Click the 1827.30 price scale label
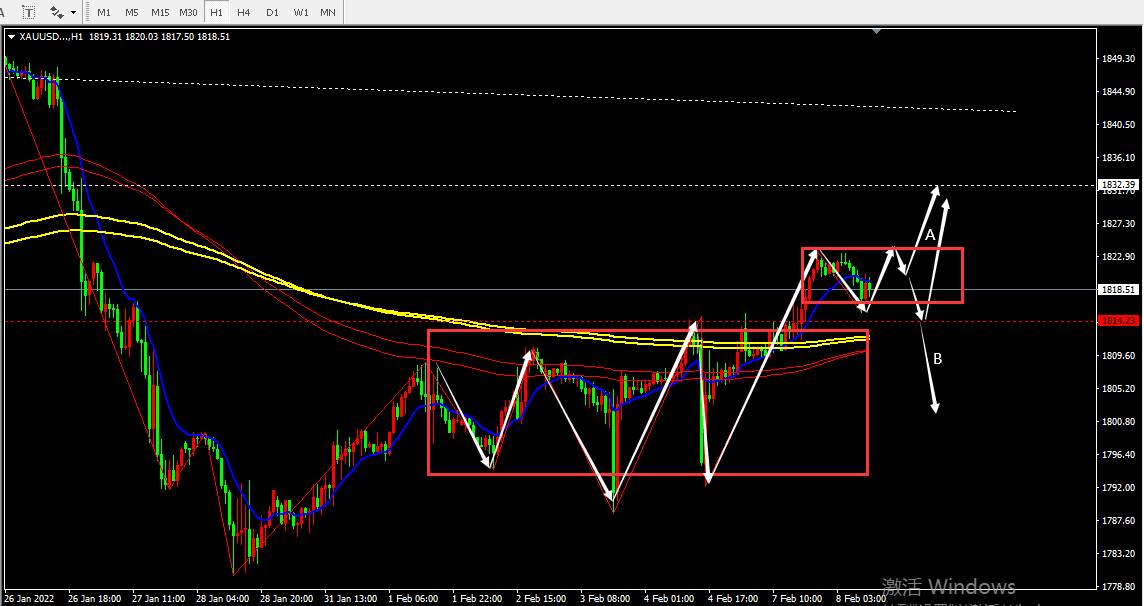This screenshot has height=606, width=1144. [x=1117, y=223]
